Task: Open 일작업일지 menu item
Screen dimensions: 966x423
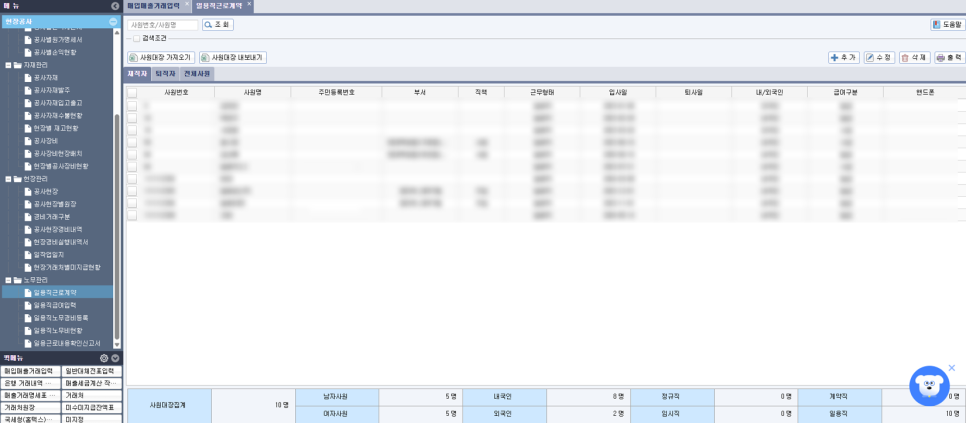Action: tap(49, 255)
